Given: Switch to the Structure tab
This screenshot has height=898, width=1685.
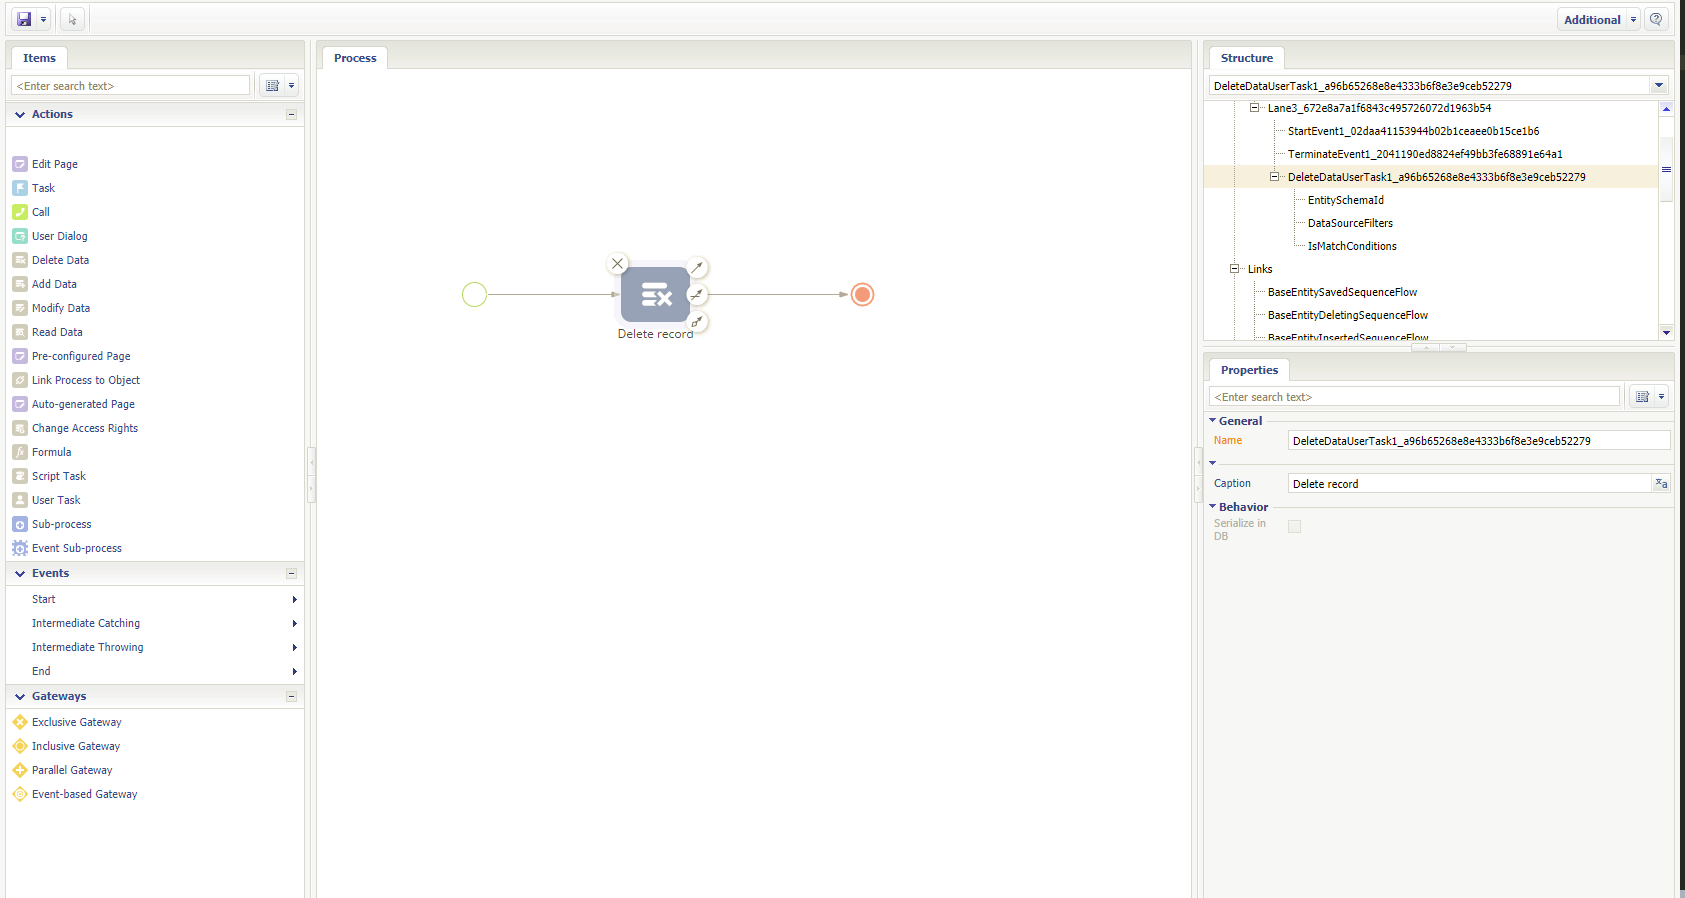Looking at the screenshot, I should tap(1247, 58).
